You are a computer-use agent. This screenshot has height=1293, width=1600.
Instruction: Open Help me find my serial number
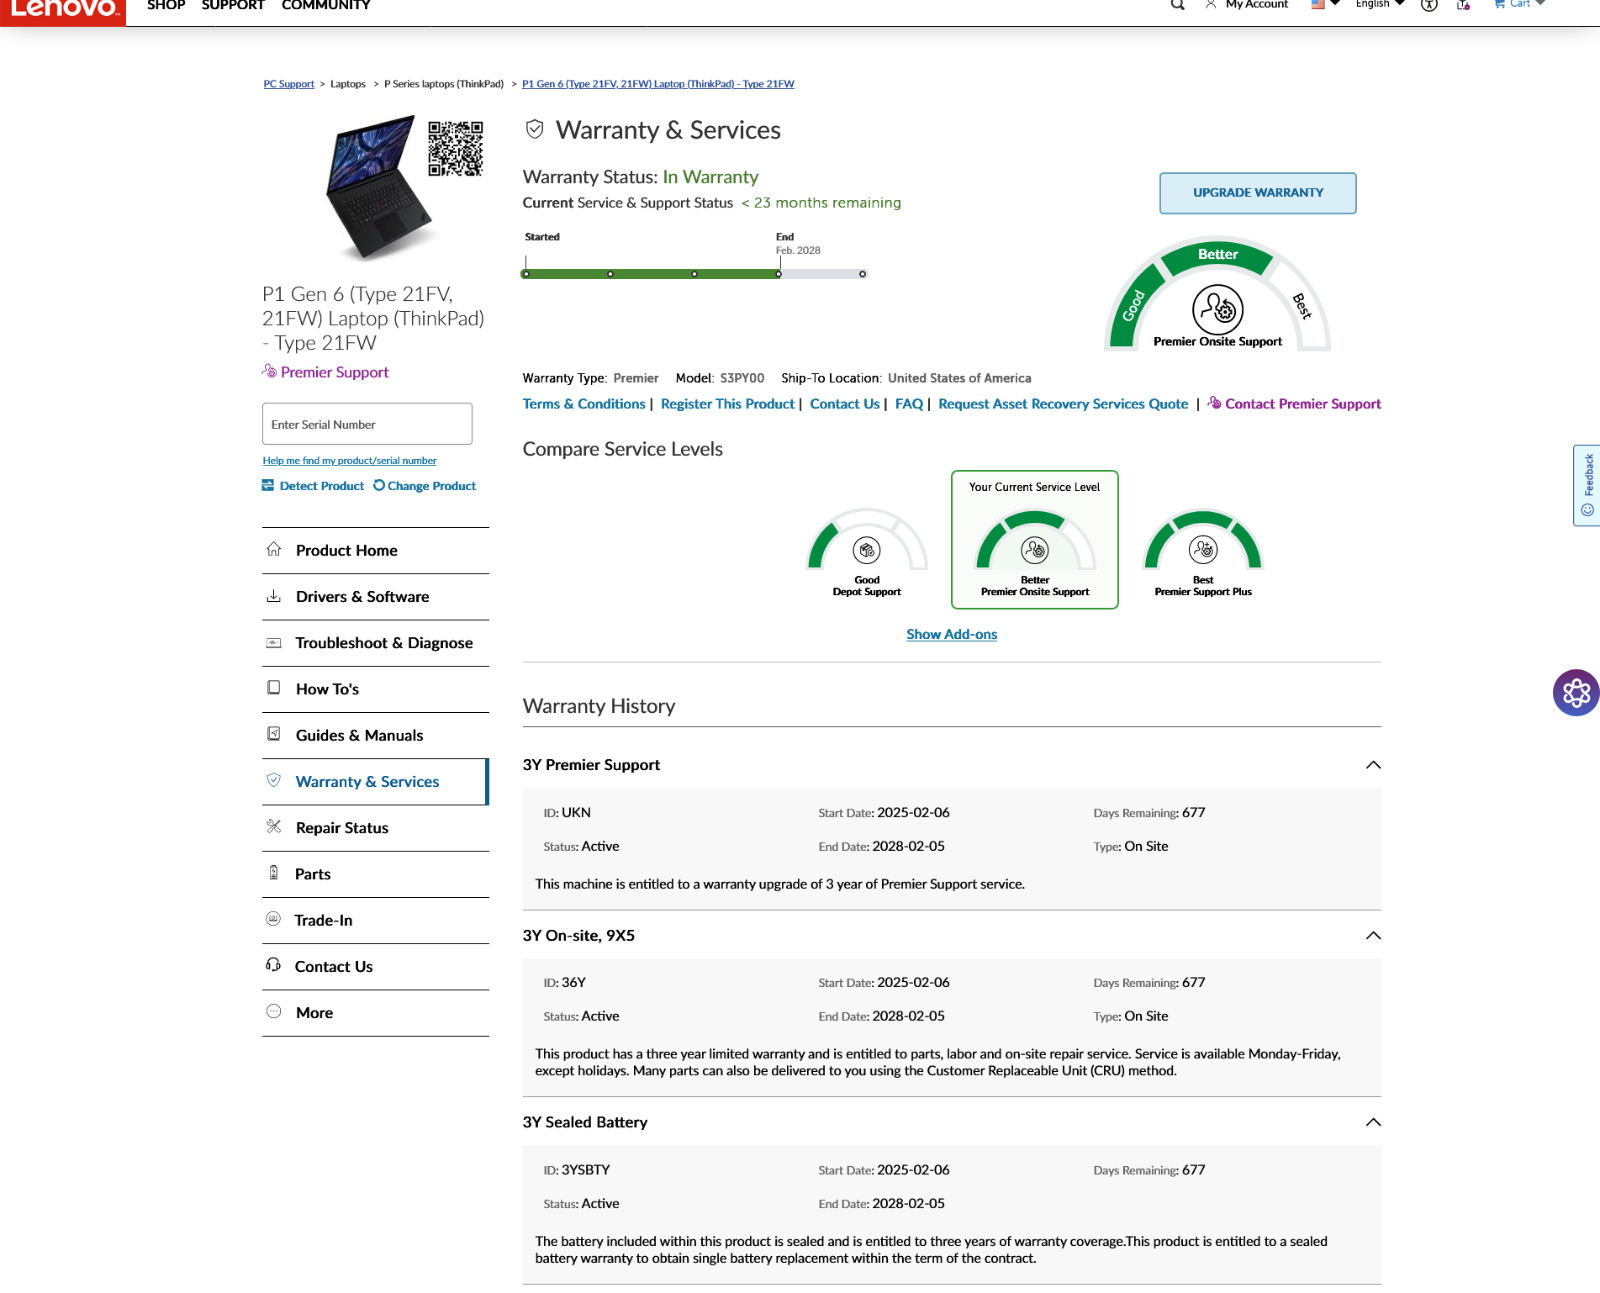pos(350,461)
